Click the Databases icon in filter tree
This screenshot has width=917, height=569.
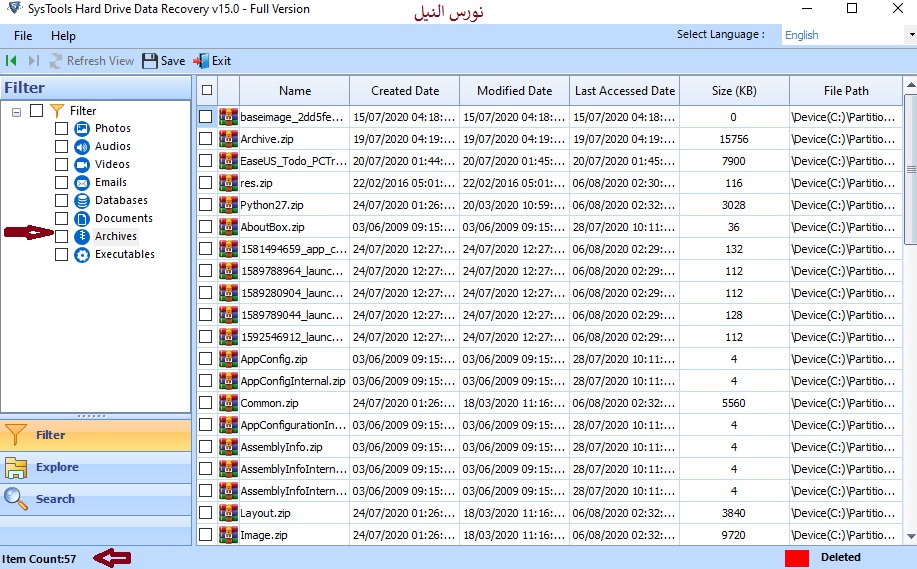82,201
